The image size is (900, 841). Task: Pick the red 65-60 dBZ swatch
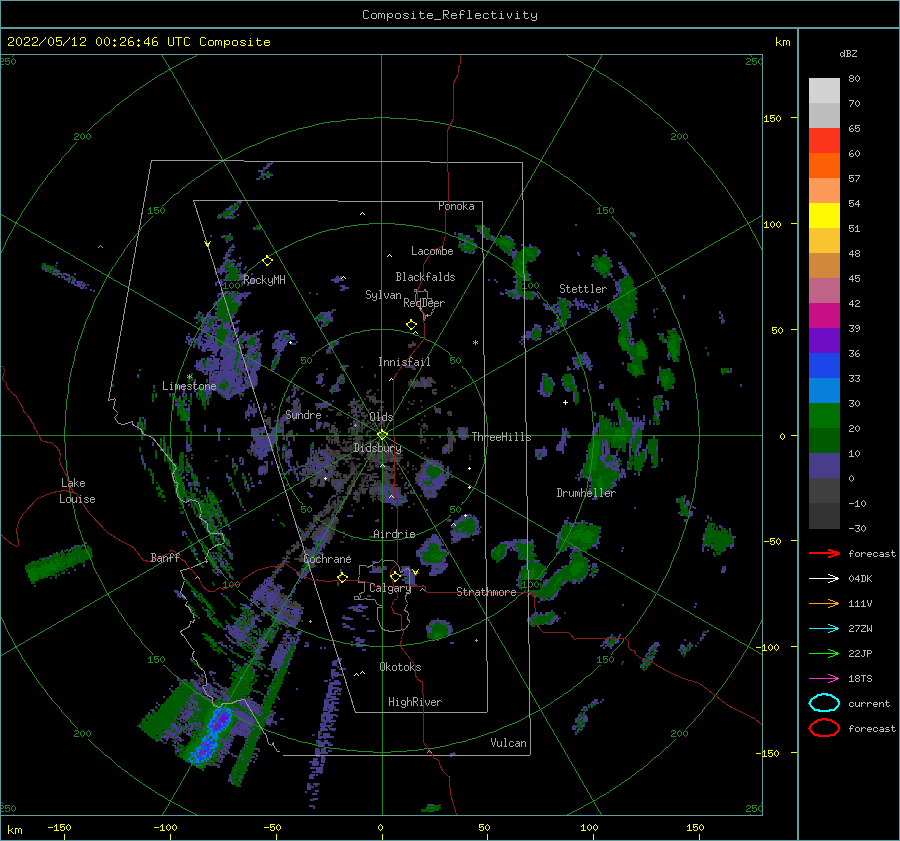tap(824, 141)
